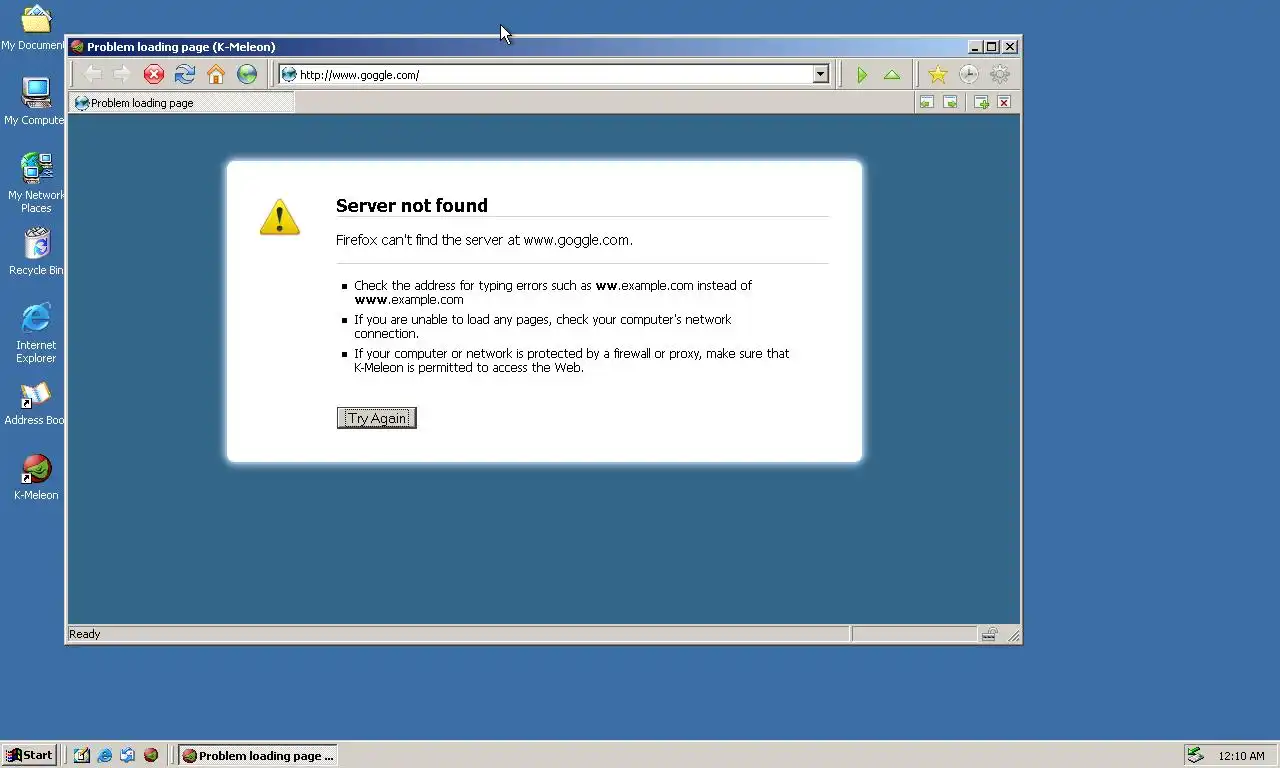Open address bar URL dropdown arrow
The width and height of the screenshot is (1280, 768).
pos(821,74)
